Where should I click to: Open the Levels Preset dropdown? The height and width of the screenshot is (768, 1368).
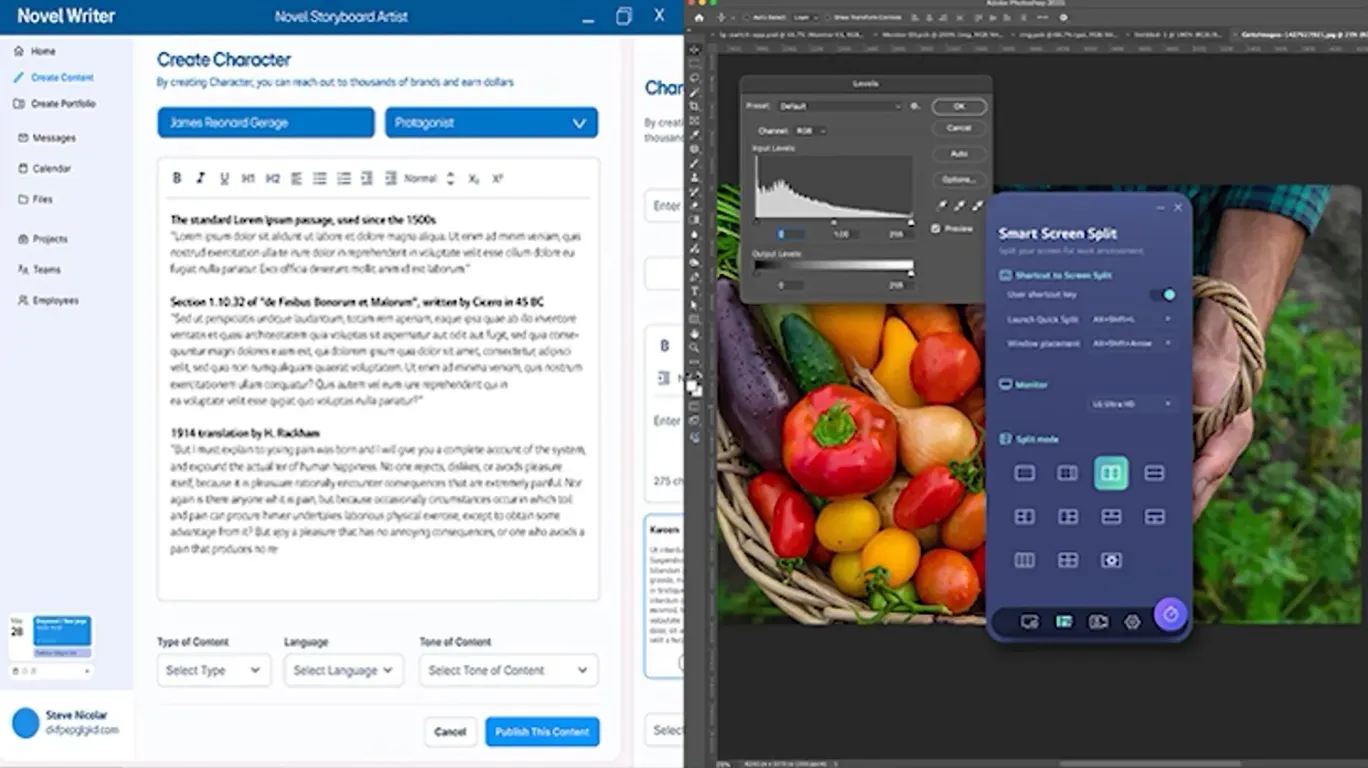[x=840, y=106]
